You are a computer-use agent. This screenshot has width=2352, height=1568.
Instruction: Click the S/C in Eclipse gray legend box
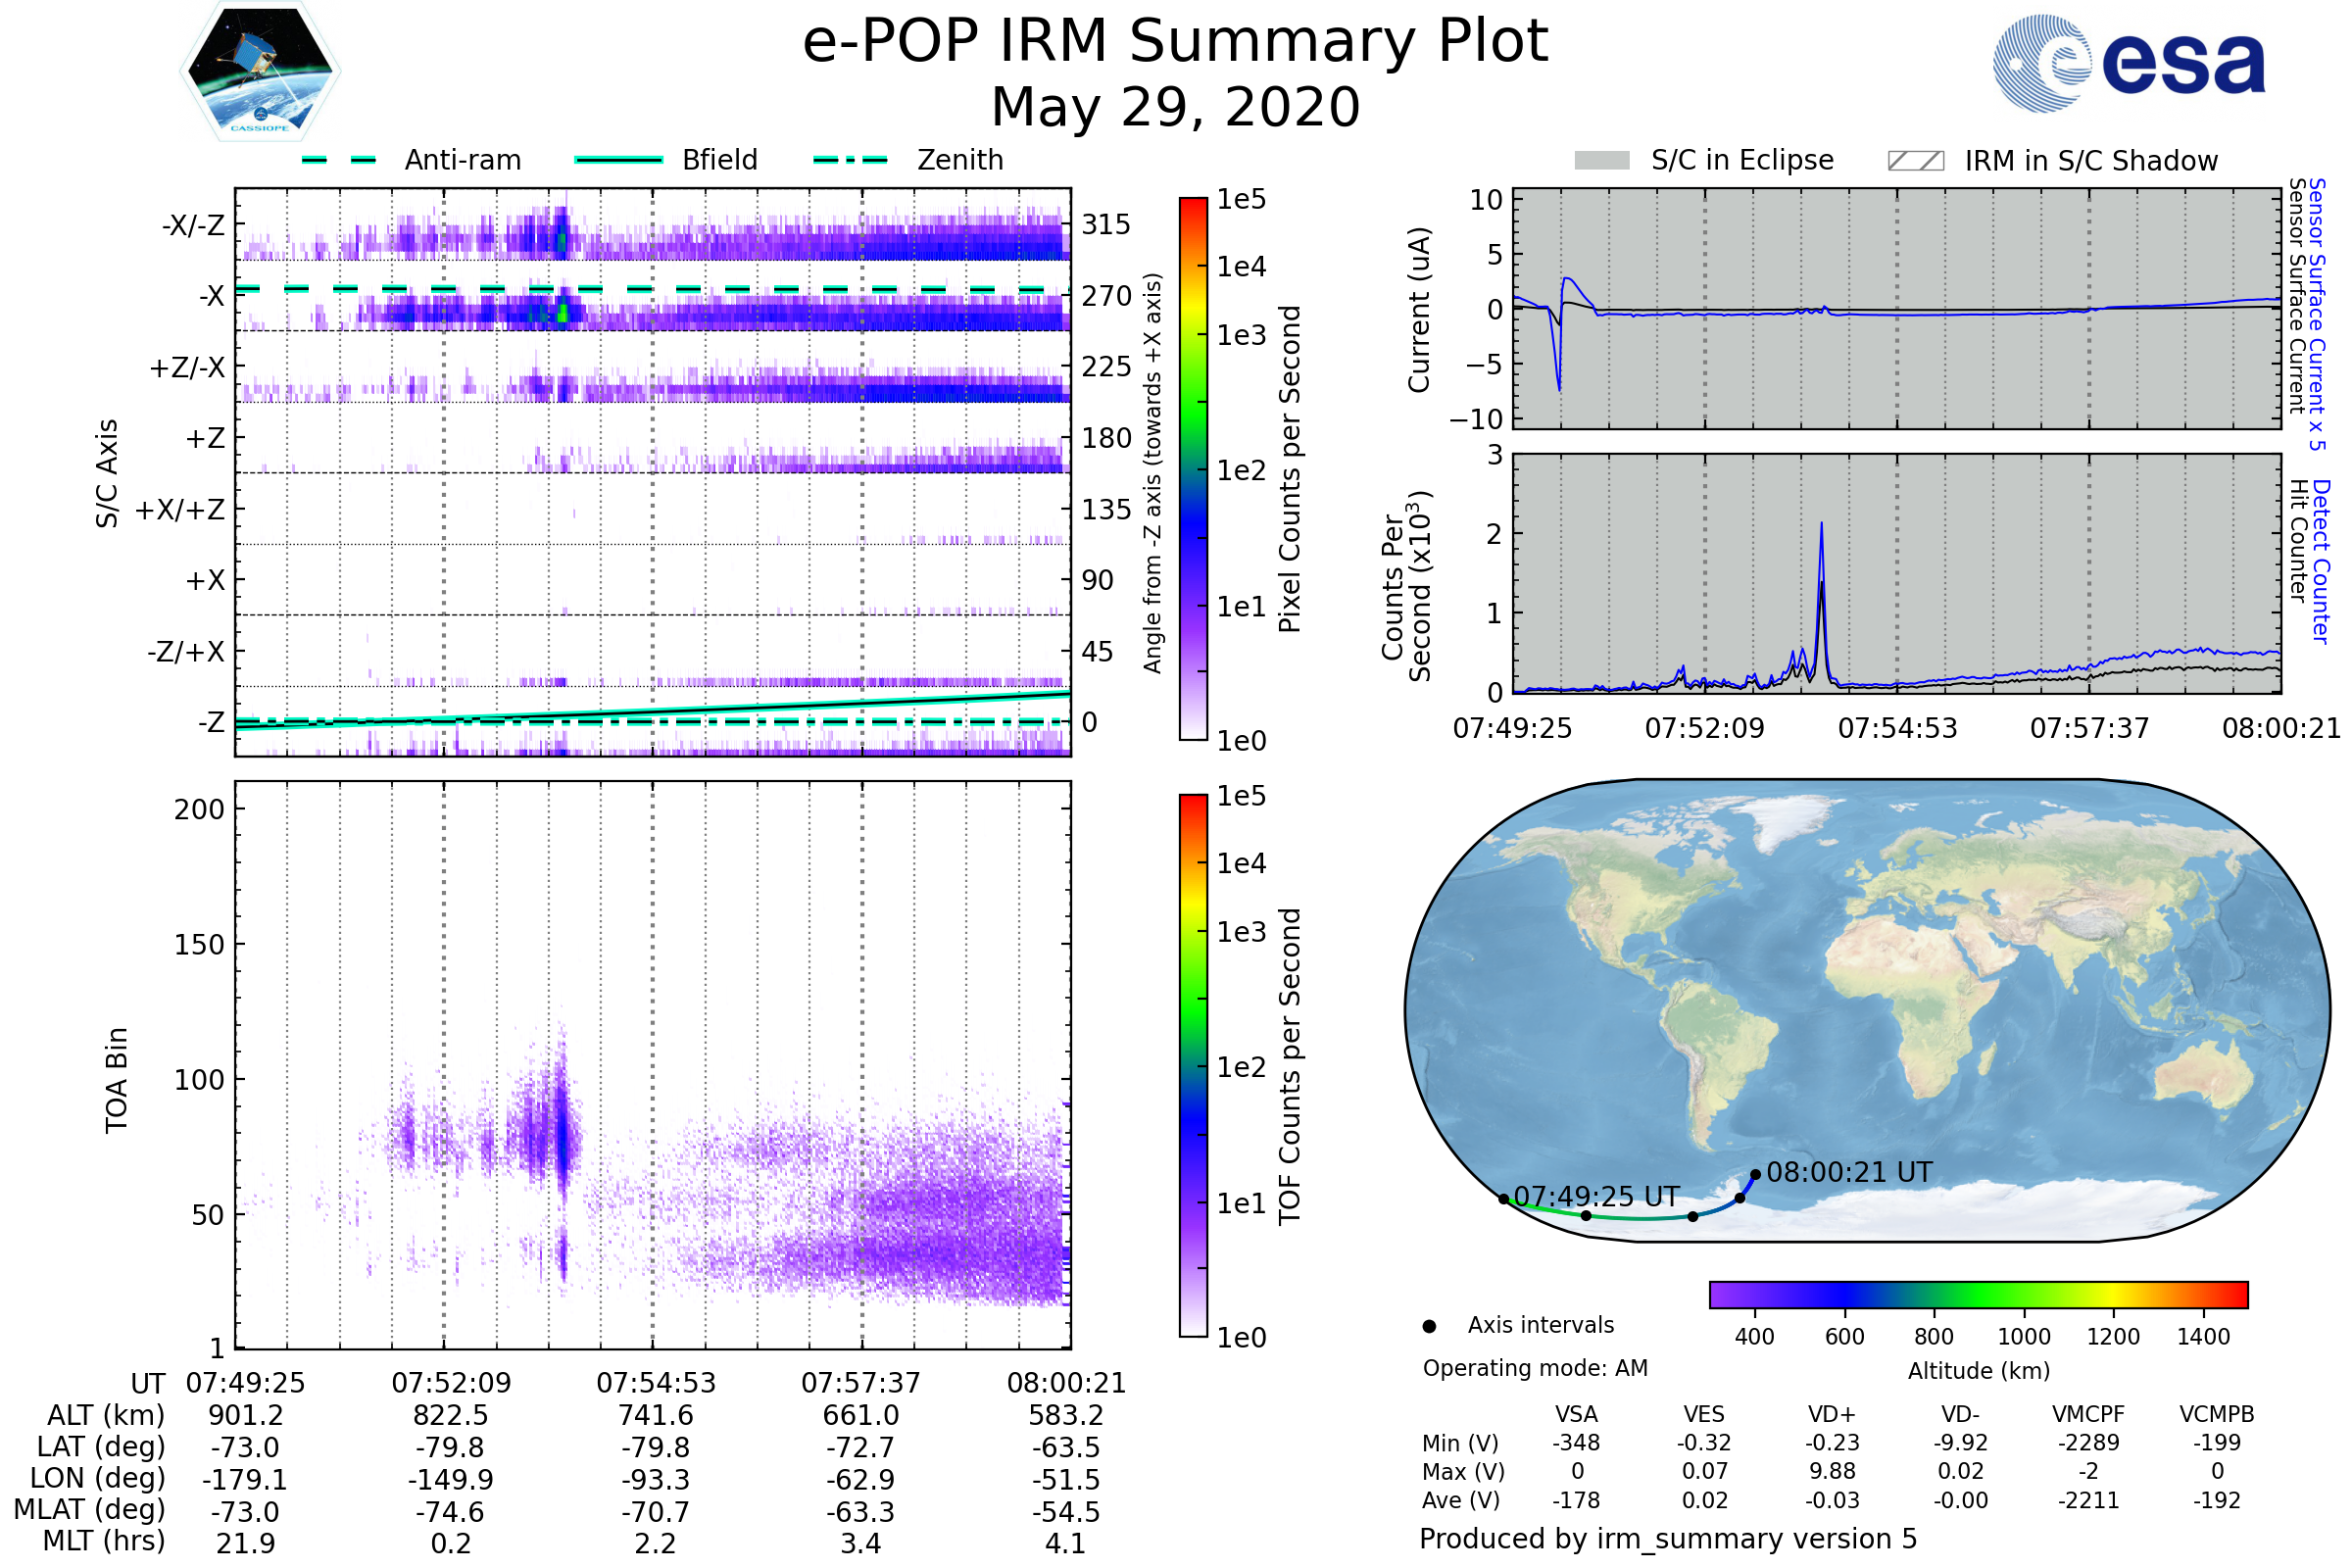(1601, 161)
